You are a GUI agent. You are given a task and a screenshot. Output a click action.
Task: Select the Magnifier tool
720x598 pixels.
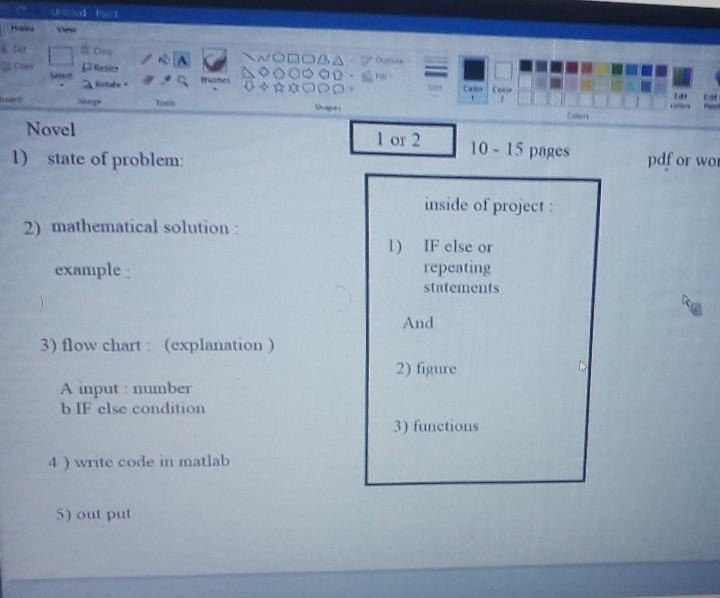182,81
